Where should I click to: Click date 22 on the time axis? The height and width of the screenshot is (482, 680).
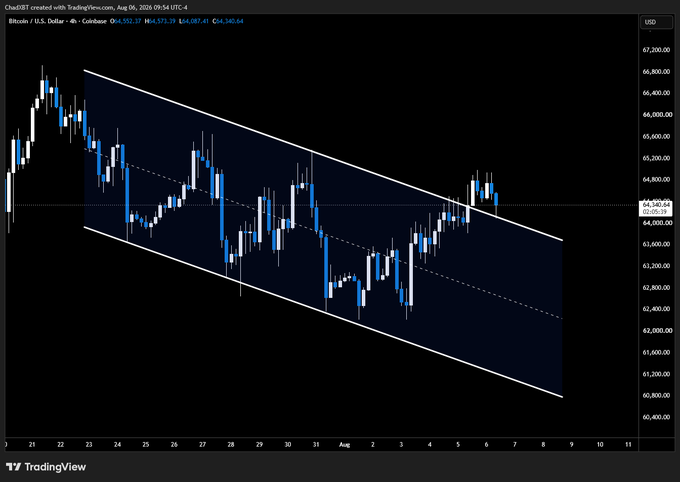[x=60, y=445]
